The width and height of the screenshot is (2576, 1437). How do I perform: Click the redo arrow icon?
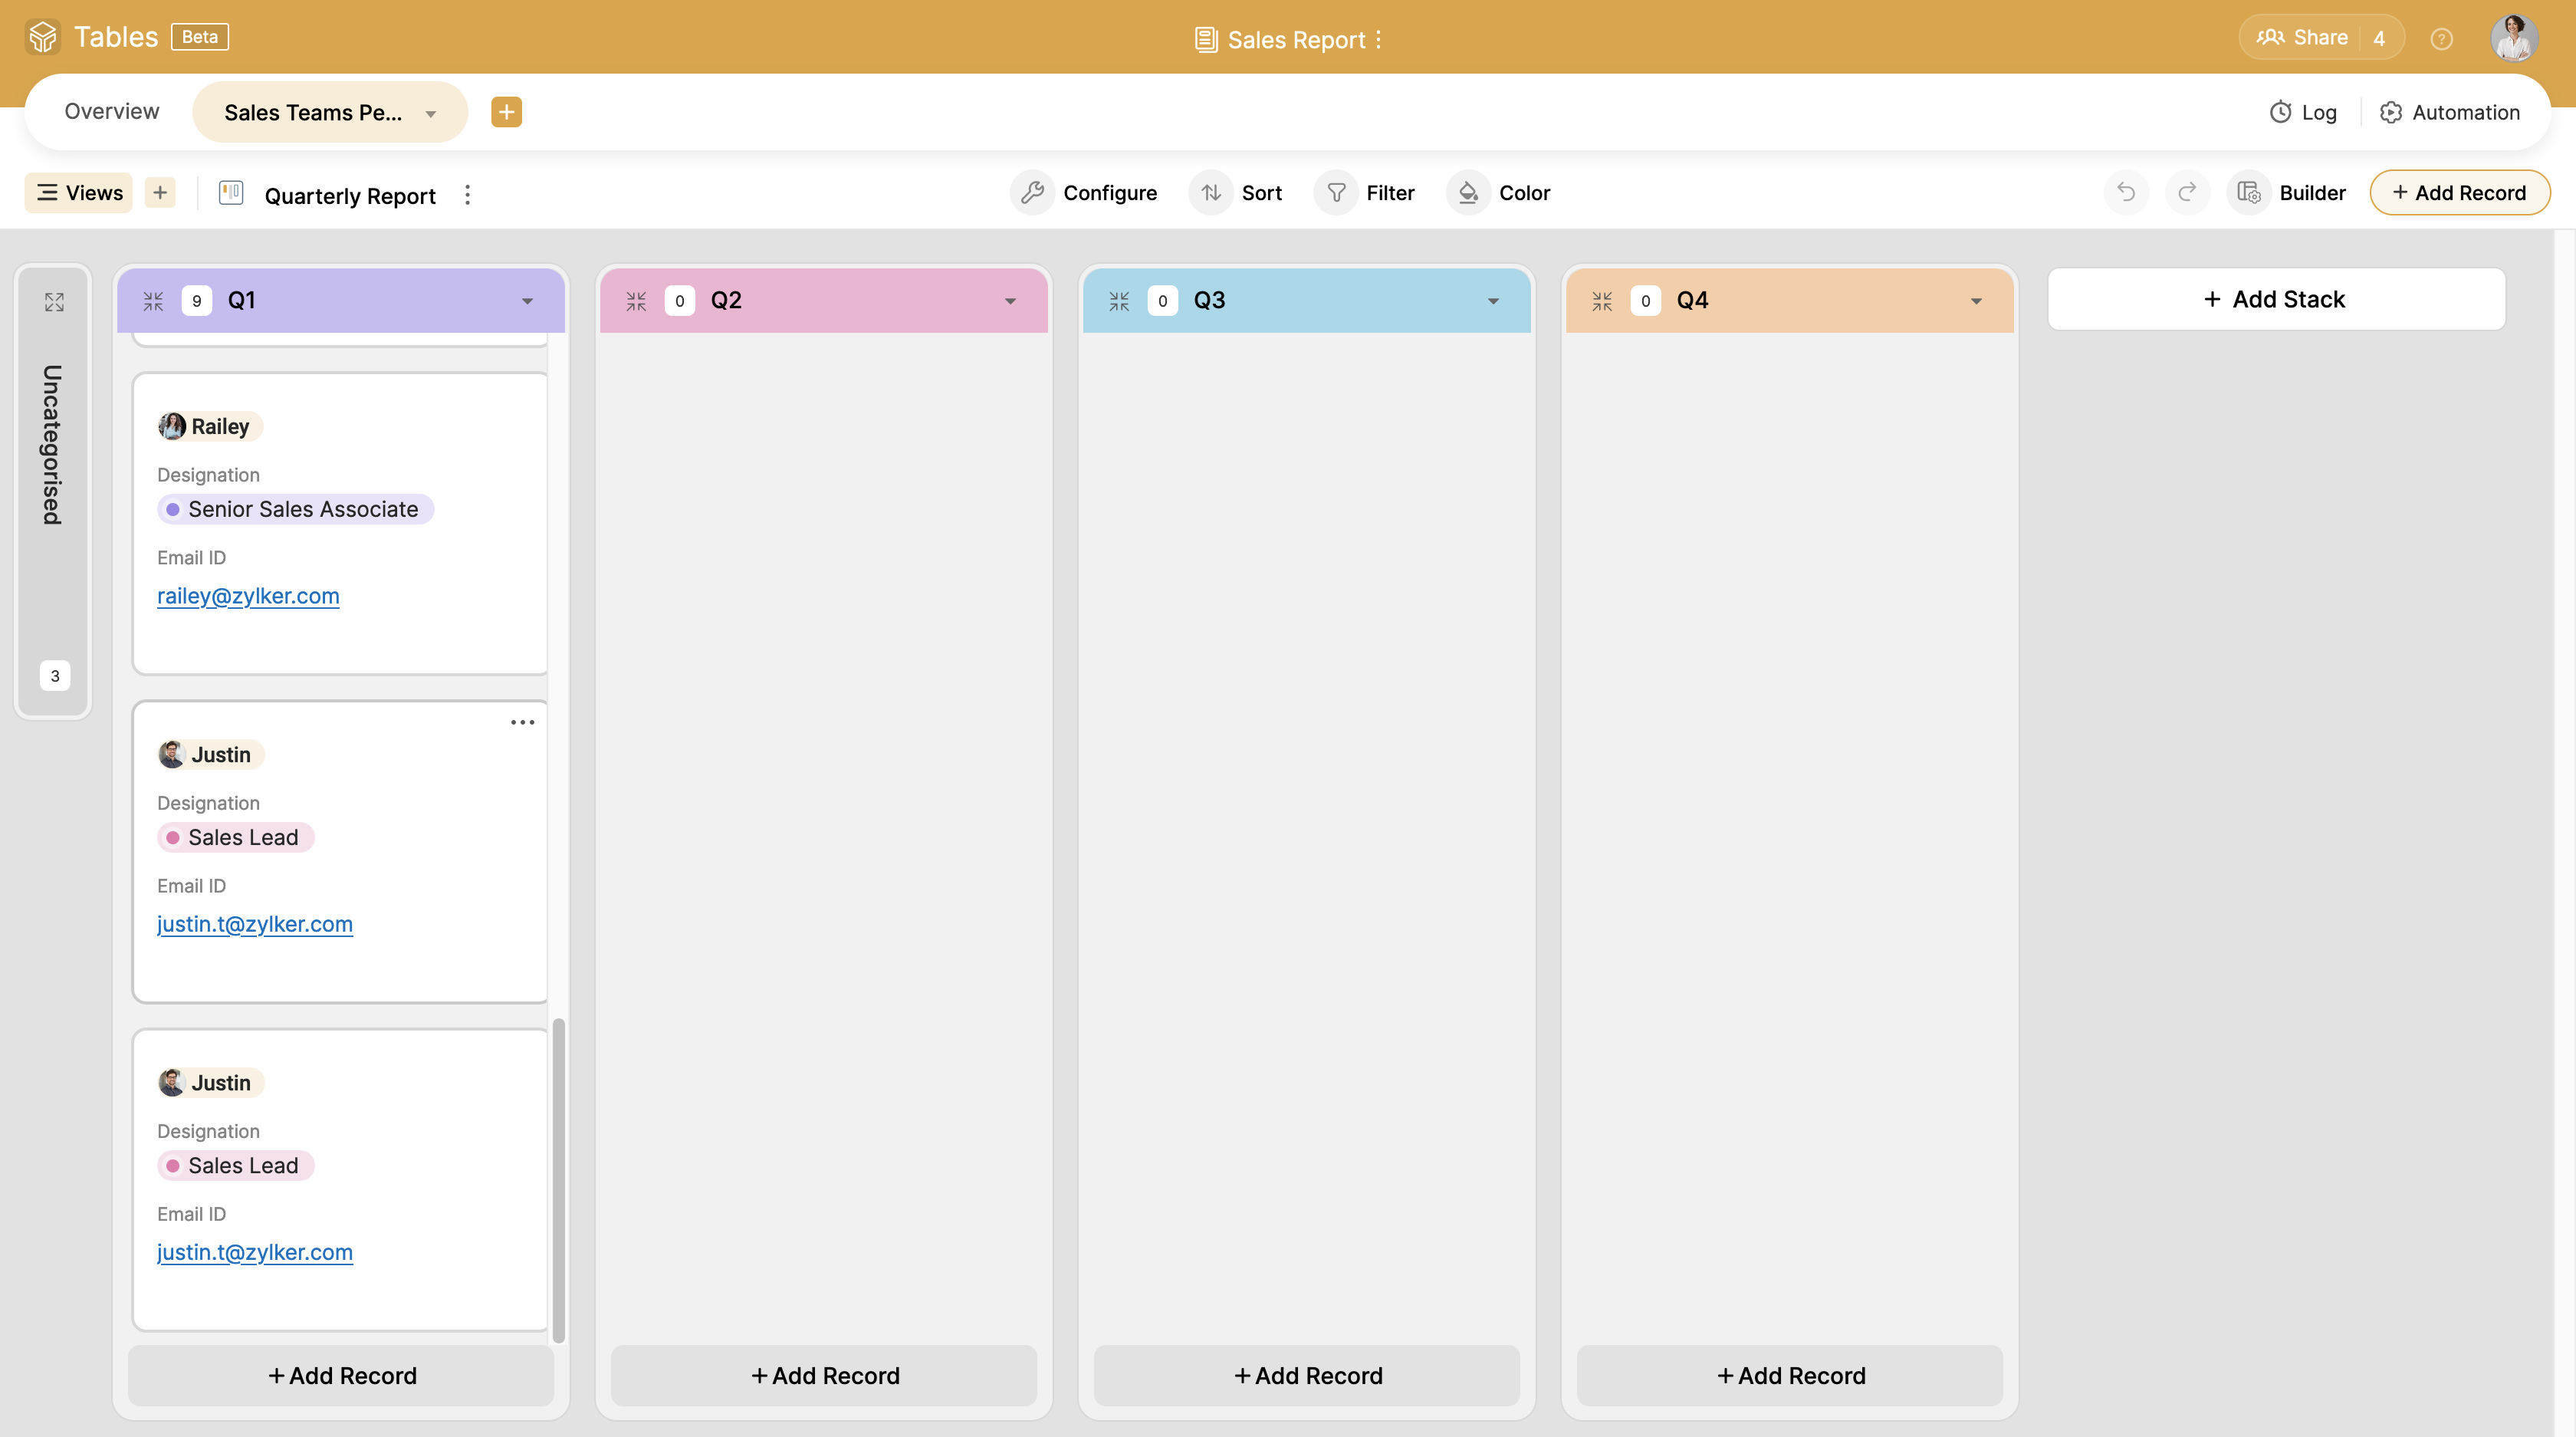pos(2187,191)
